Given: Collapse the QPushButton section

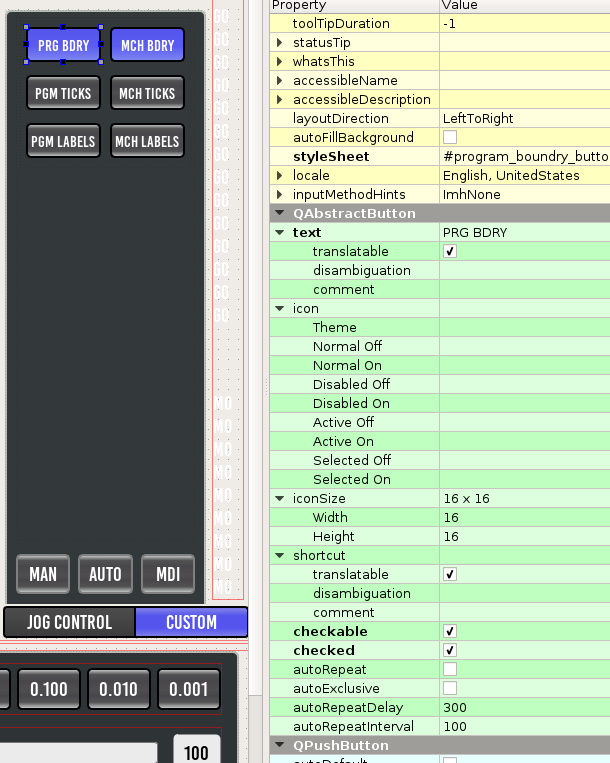Looking at the screenshot, I should tap(280, 745).
